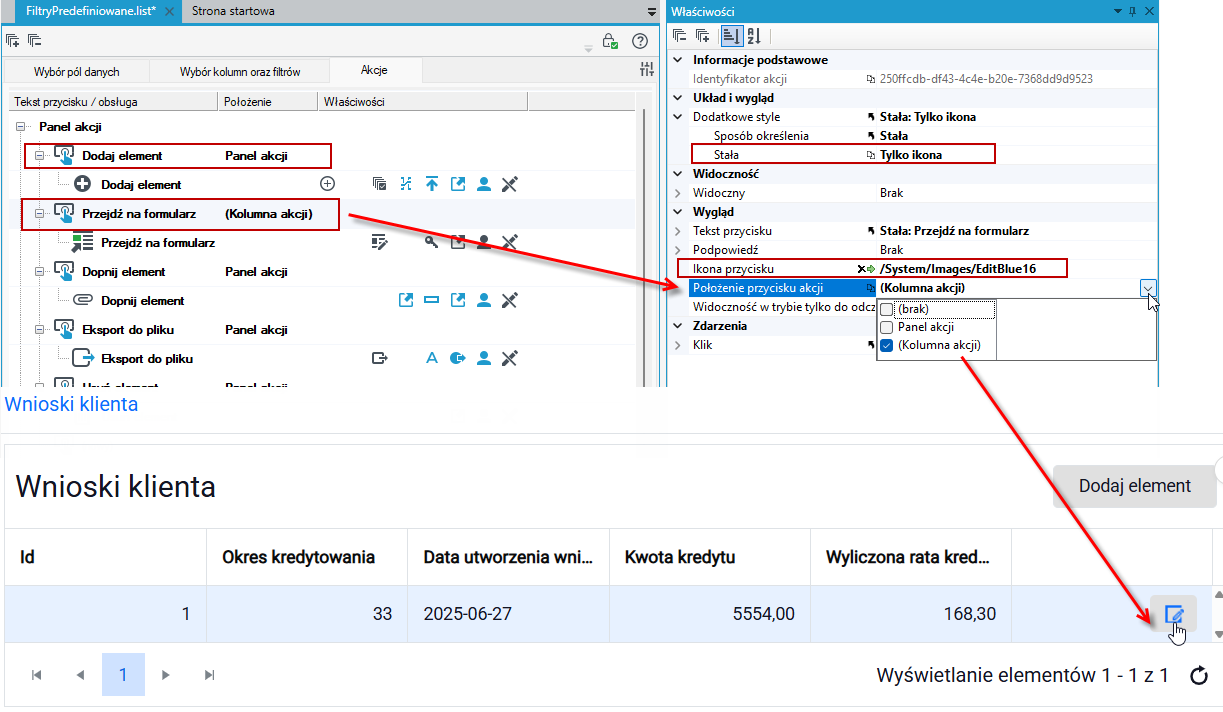Image resolution: width=1223 pixels, height=712 pixels.
Task: Click the user icon in the Dopnij element row
Action: [484, 300]
